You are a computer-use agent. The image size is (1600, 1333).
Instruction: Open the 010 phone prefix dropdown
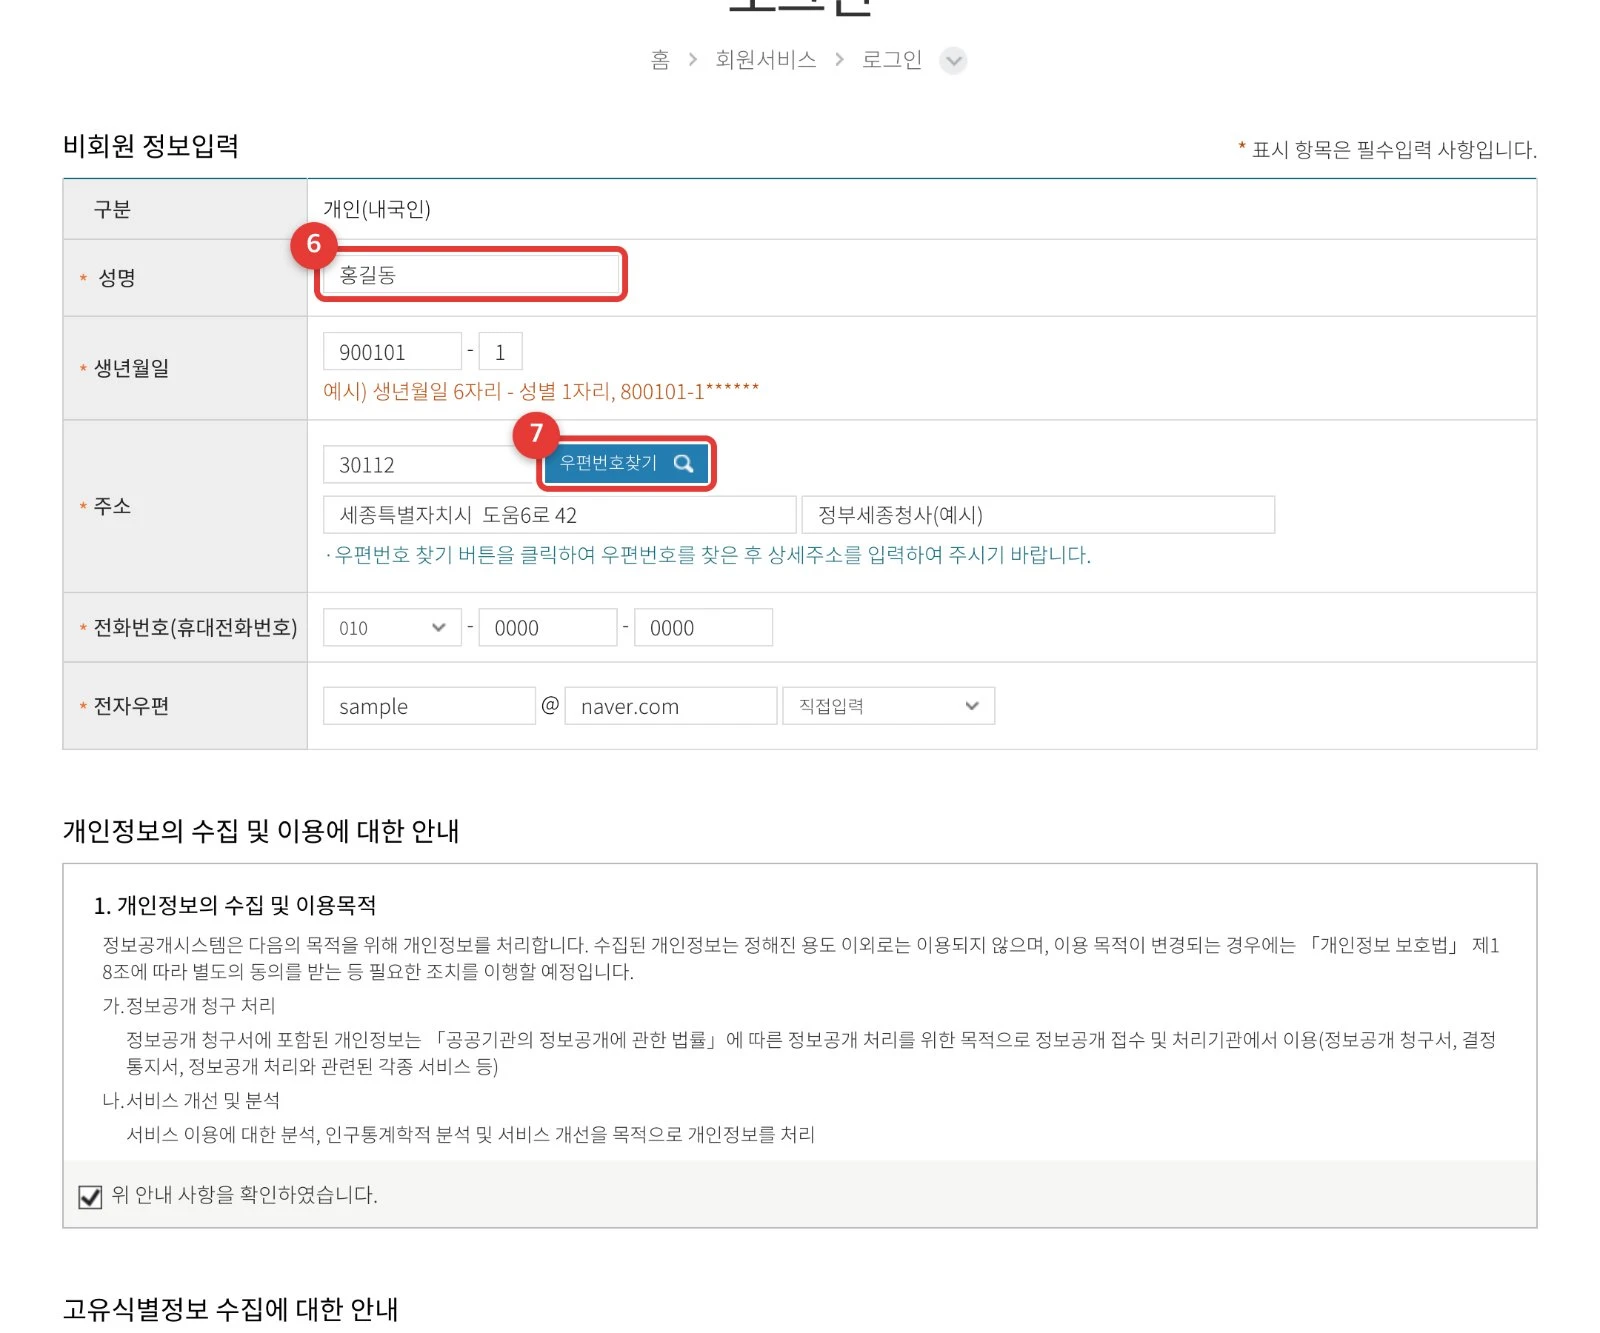[x=392, y=628]
